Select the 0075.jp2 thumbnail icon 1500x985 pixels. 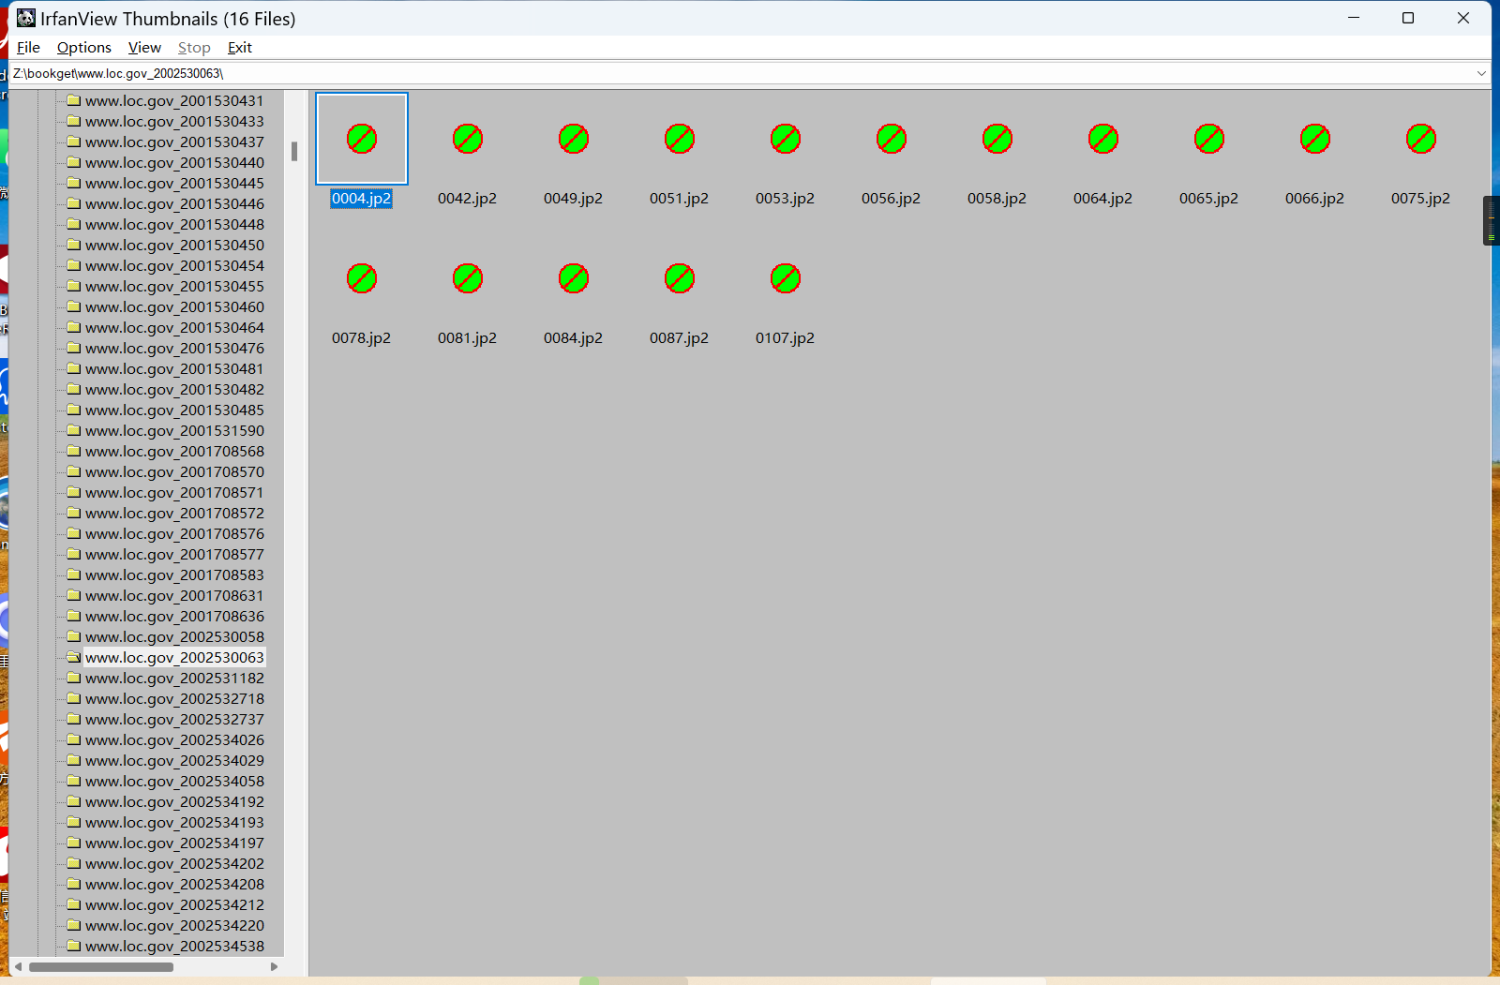1420,139
